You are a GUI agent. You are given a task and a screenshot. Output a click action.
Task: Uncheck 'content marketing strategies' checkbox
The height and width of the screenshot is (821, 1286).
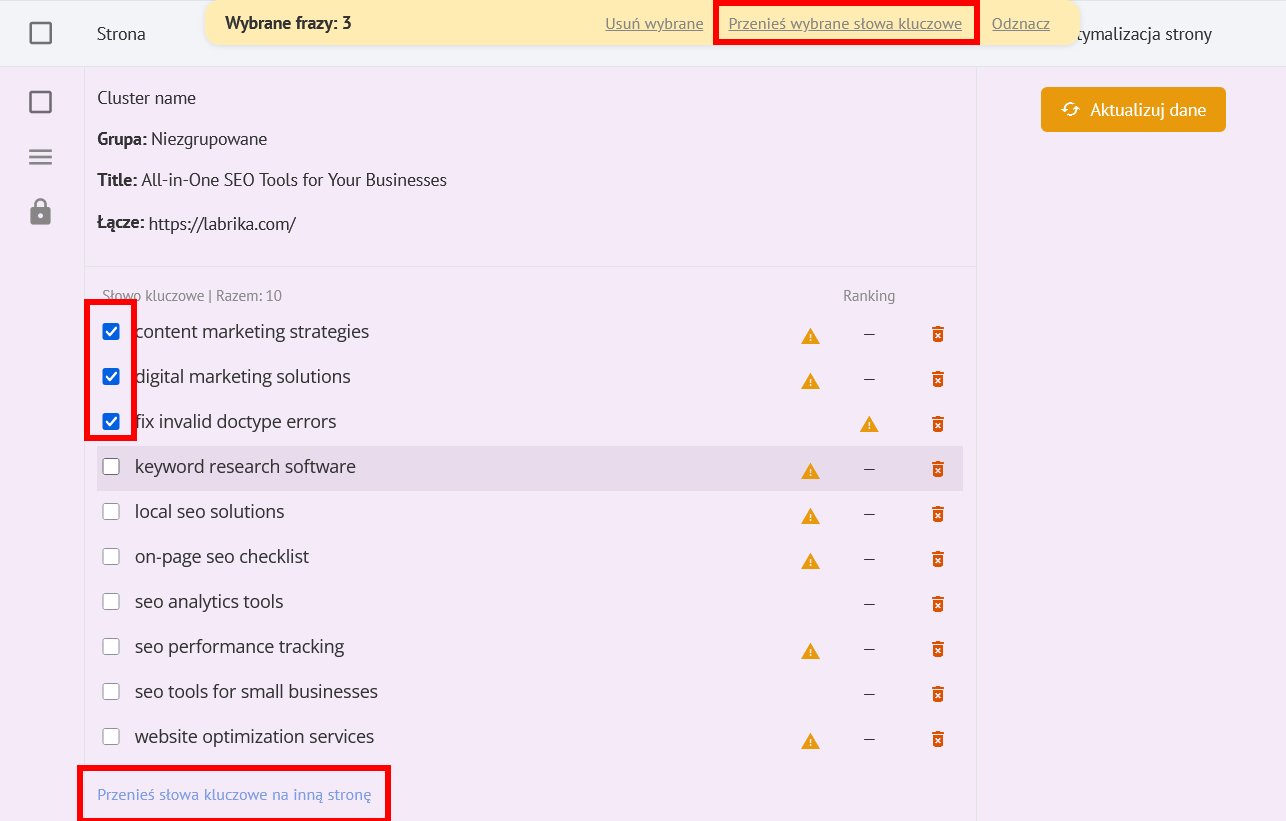111,332
